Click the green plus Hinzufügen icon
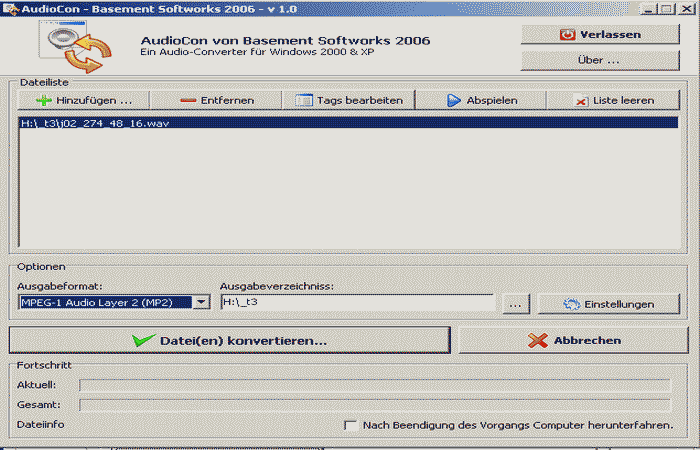This screenshot has height=450, width=700. coord(43,101)
